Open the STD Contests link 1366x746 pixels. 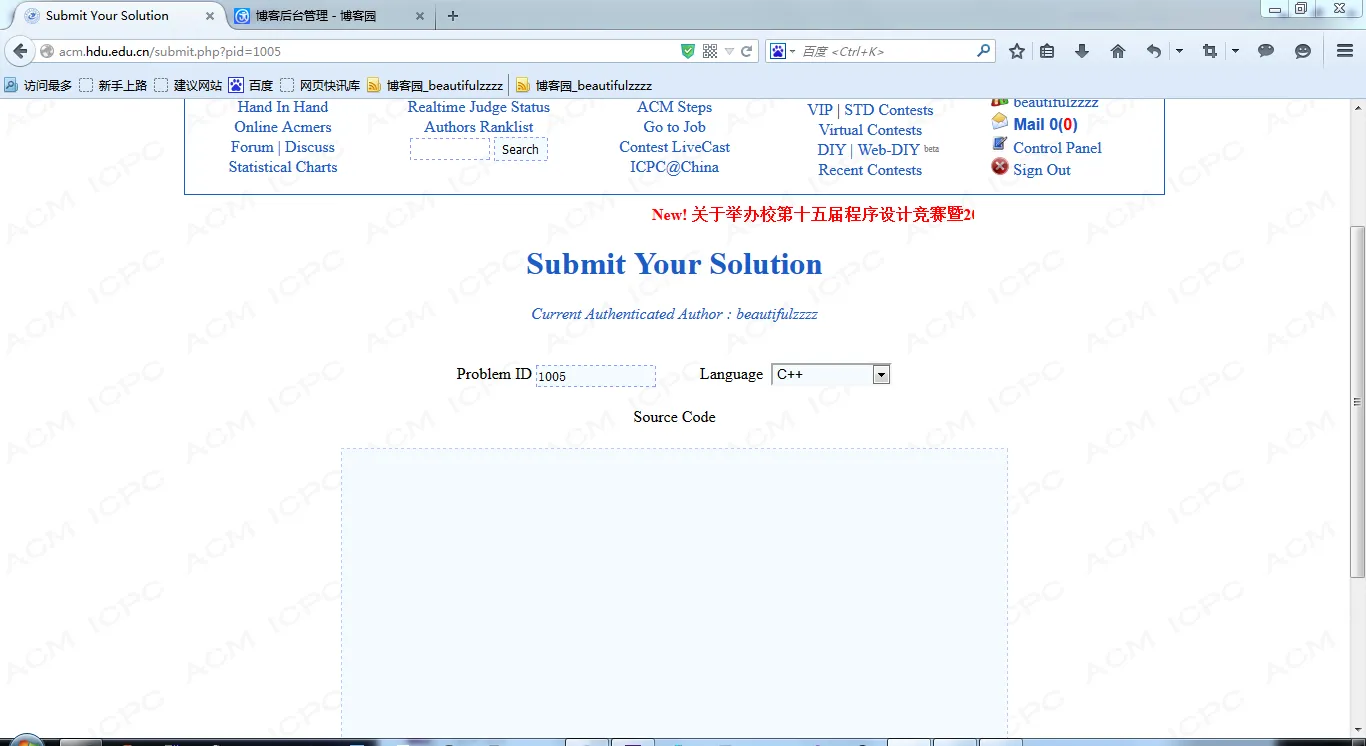point(889,110)
